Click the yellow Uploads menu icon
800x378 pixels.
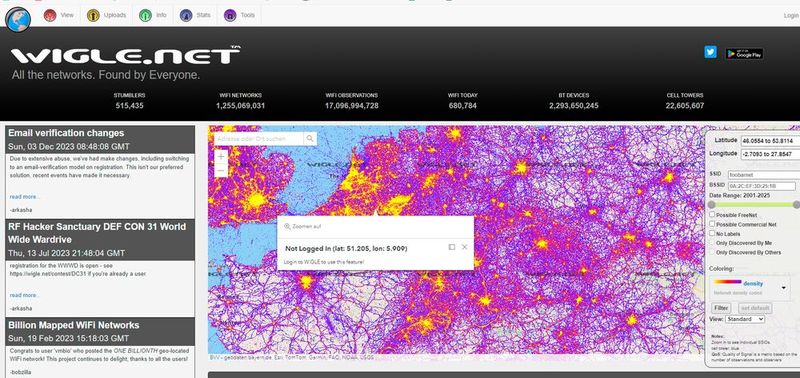(93, 15)
